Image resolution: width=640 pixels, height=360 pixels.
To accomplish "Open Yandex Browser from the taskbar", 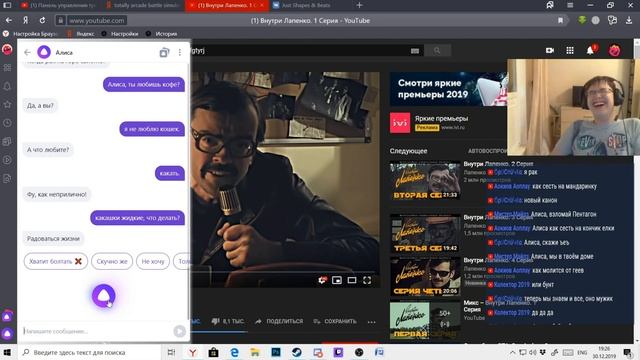I will coord(192,352).
